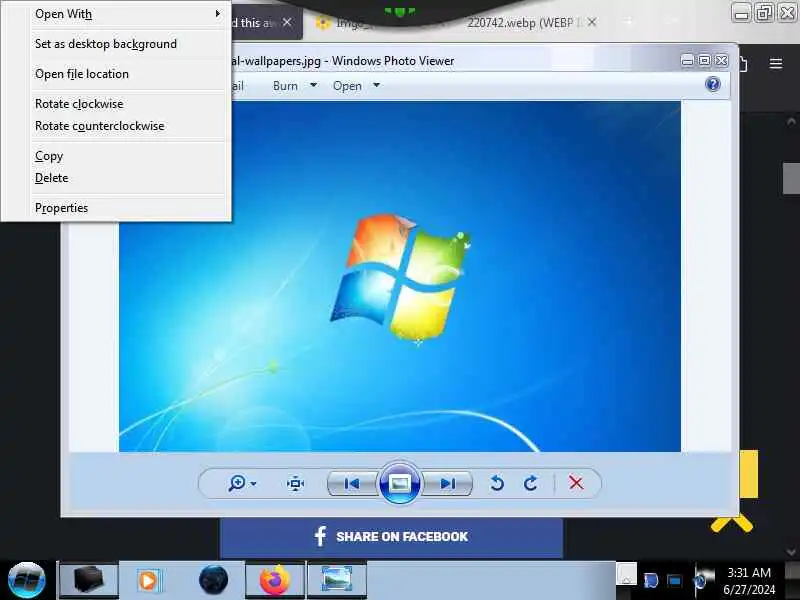Open the volume tray icon
The width and height of the screenshot is (800, 600).
point(702,579)
